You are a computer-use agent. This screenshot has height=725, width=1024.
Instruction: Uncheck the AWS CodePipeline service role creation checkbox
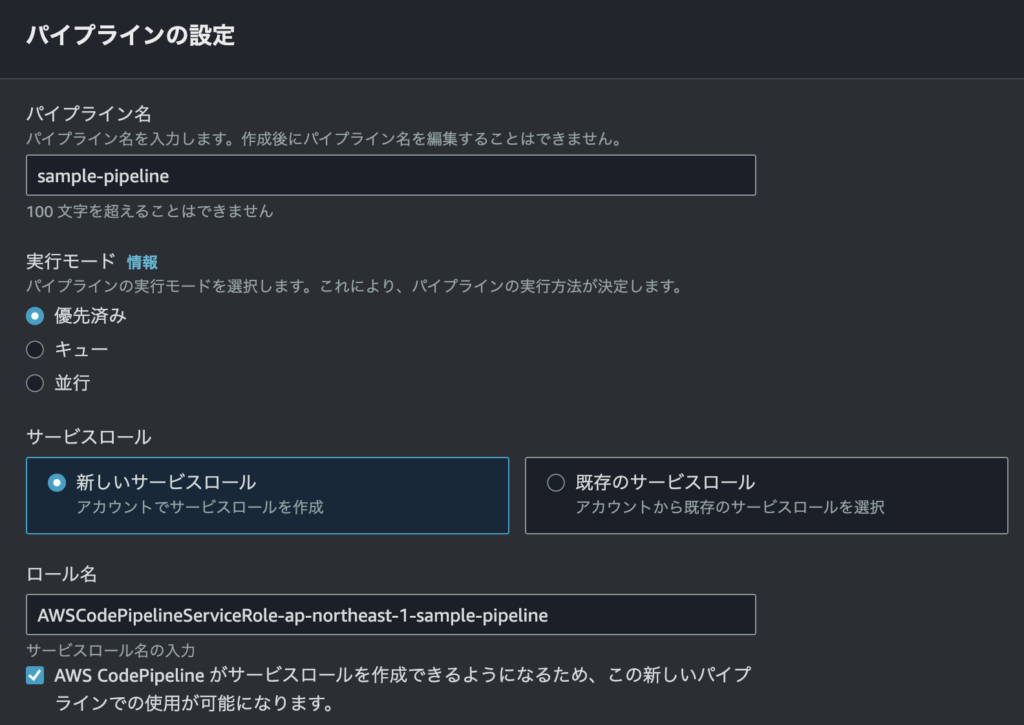35,675
